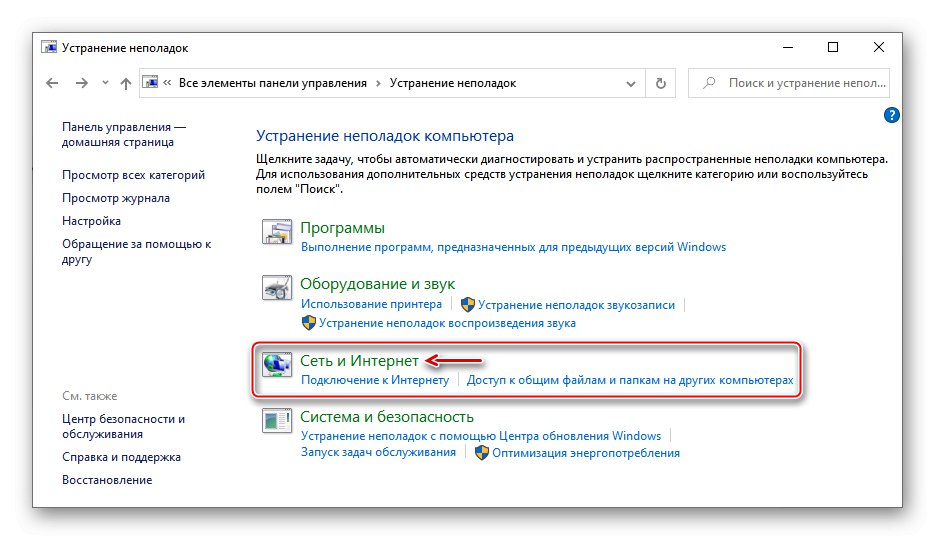
Task: Open 'Просмотр журнала' link
Action: click(x=116, y=198)
